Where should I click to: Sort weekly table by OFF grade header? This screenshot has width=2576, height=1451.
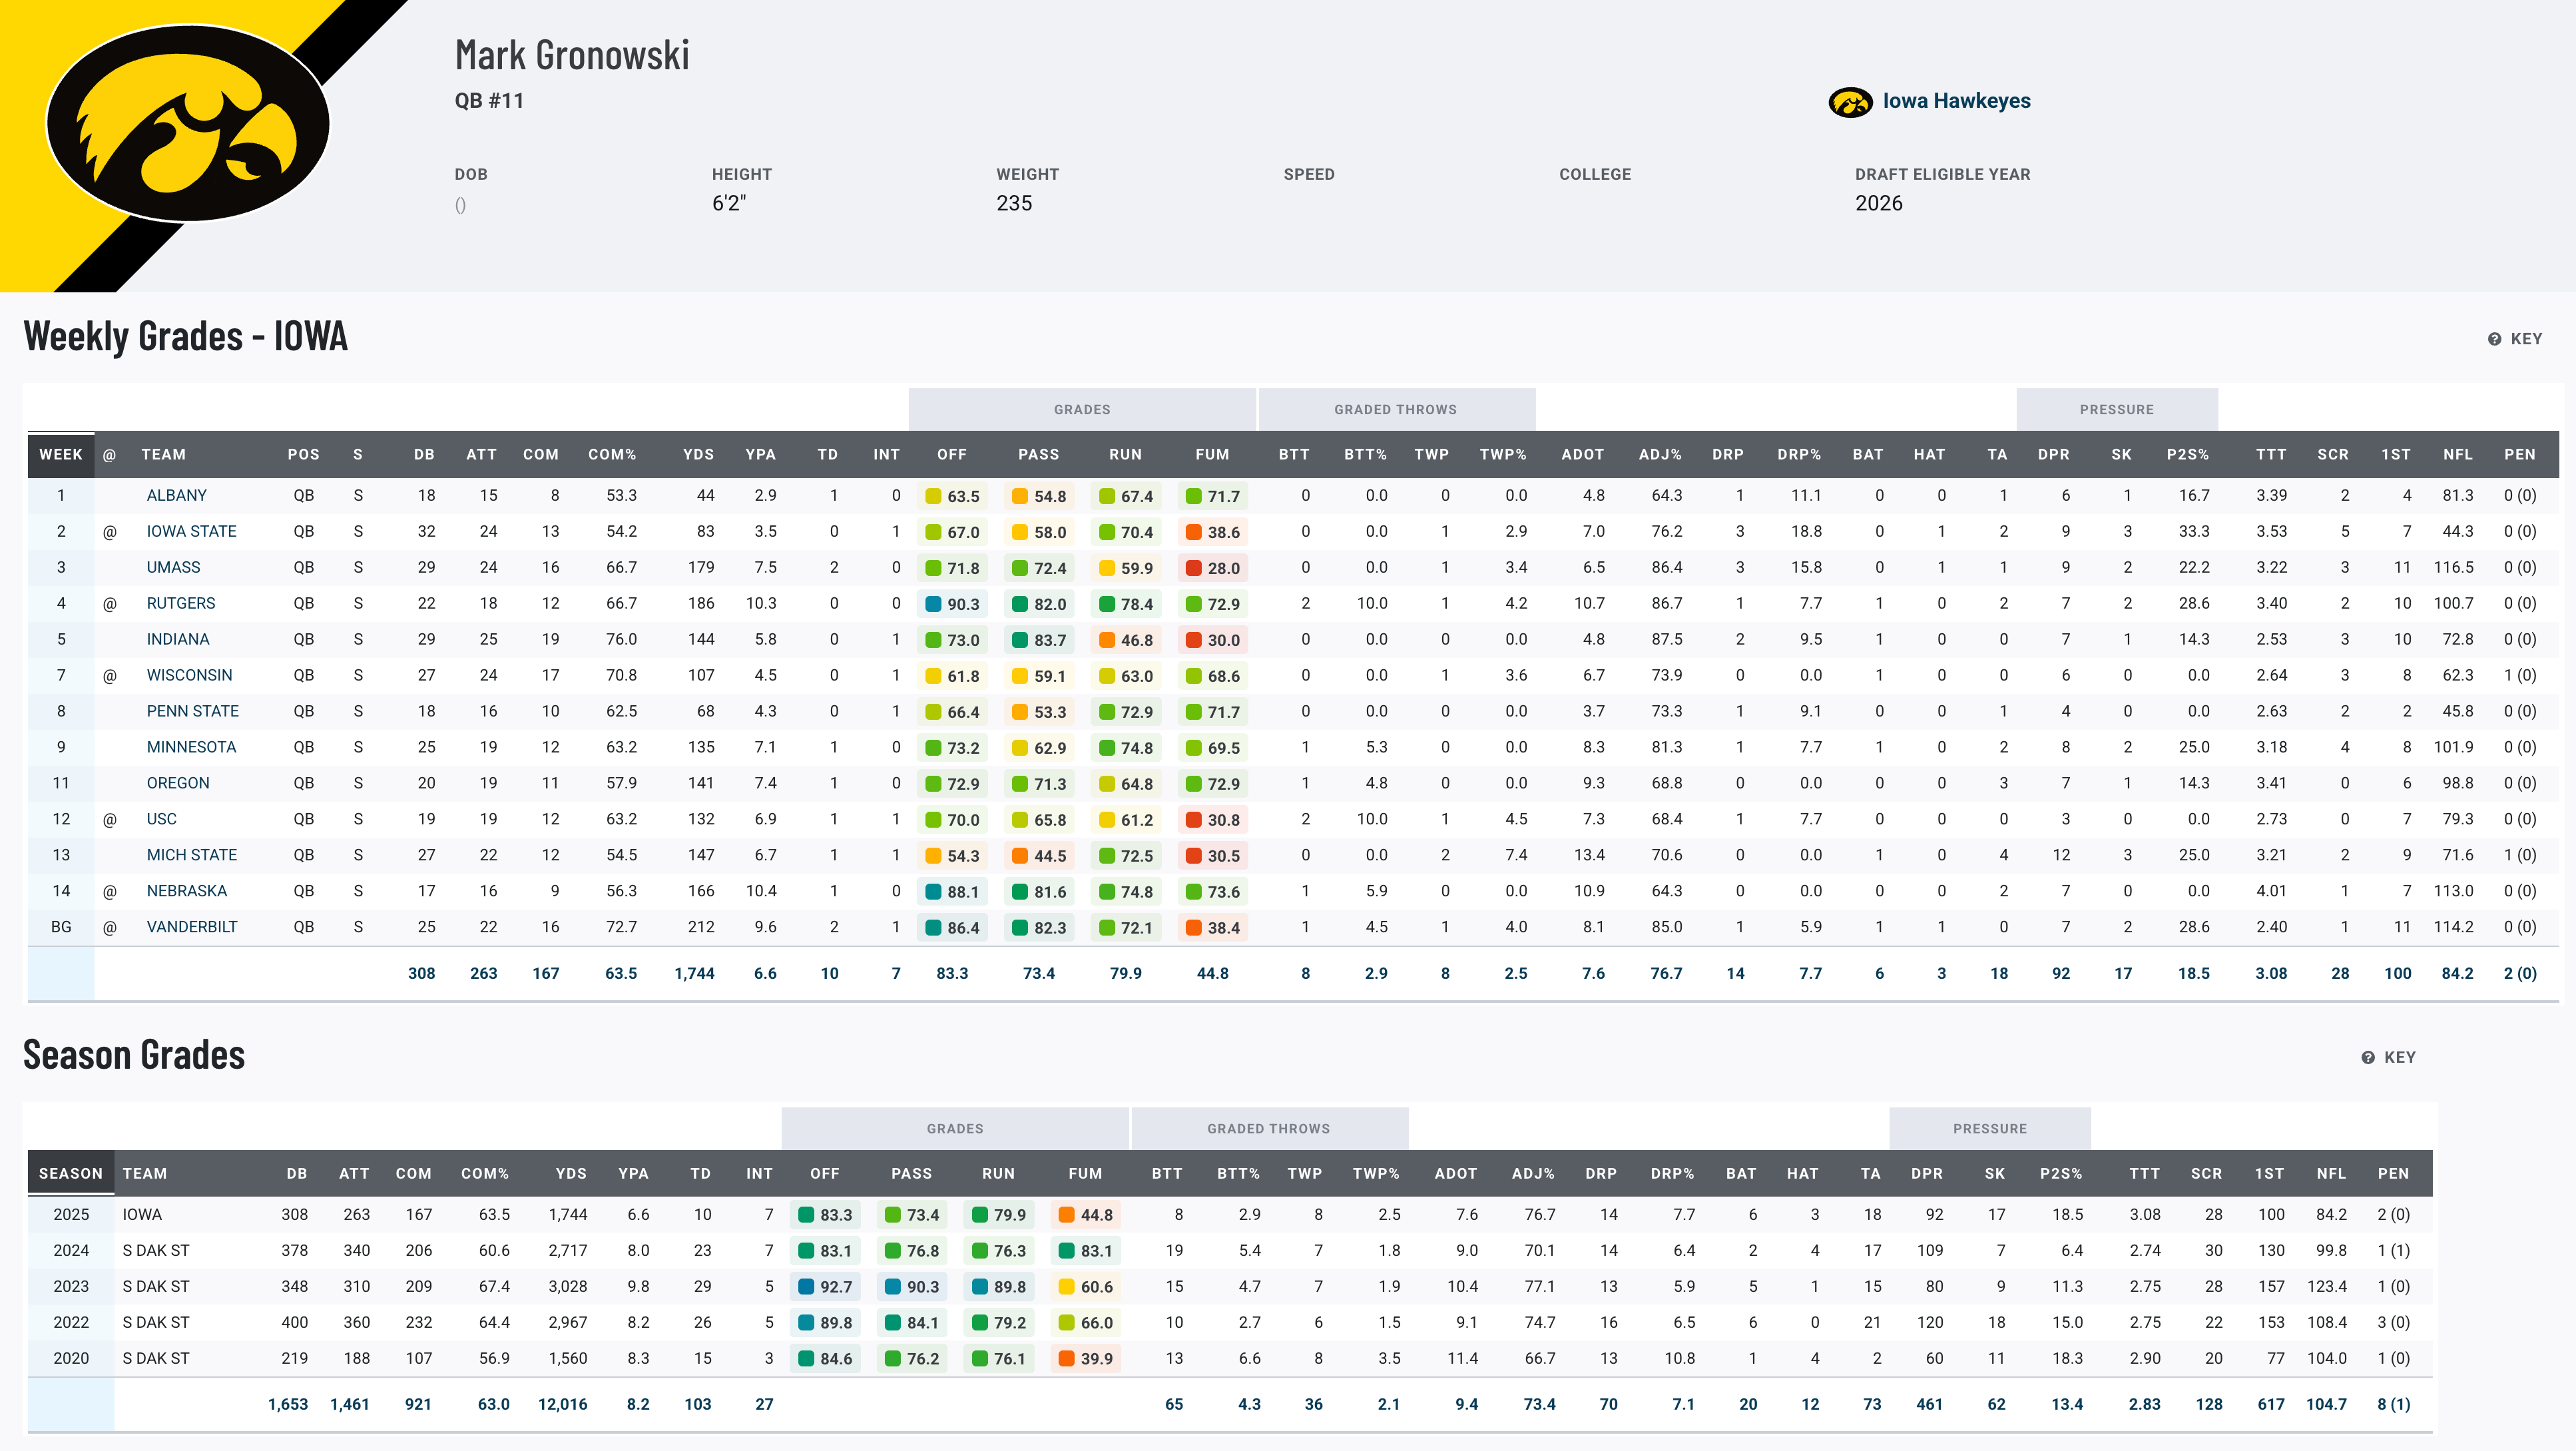click(x=951, y=454)
